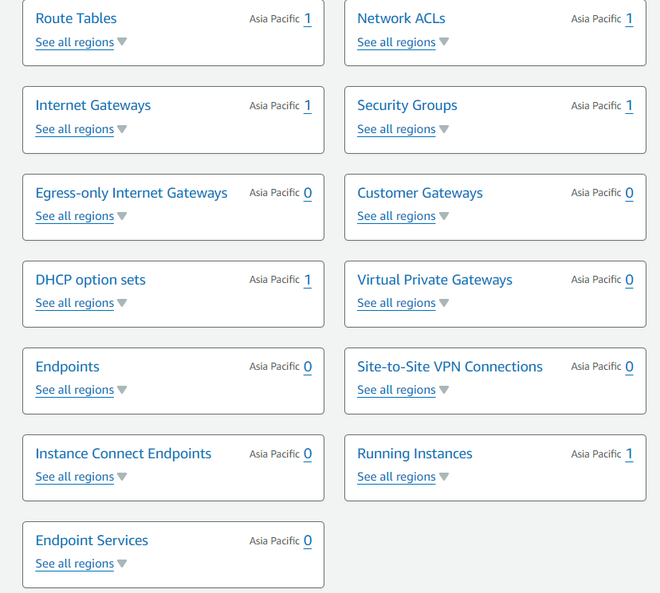Open Security Groups resource page

tap(407, 105)
